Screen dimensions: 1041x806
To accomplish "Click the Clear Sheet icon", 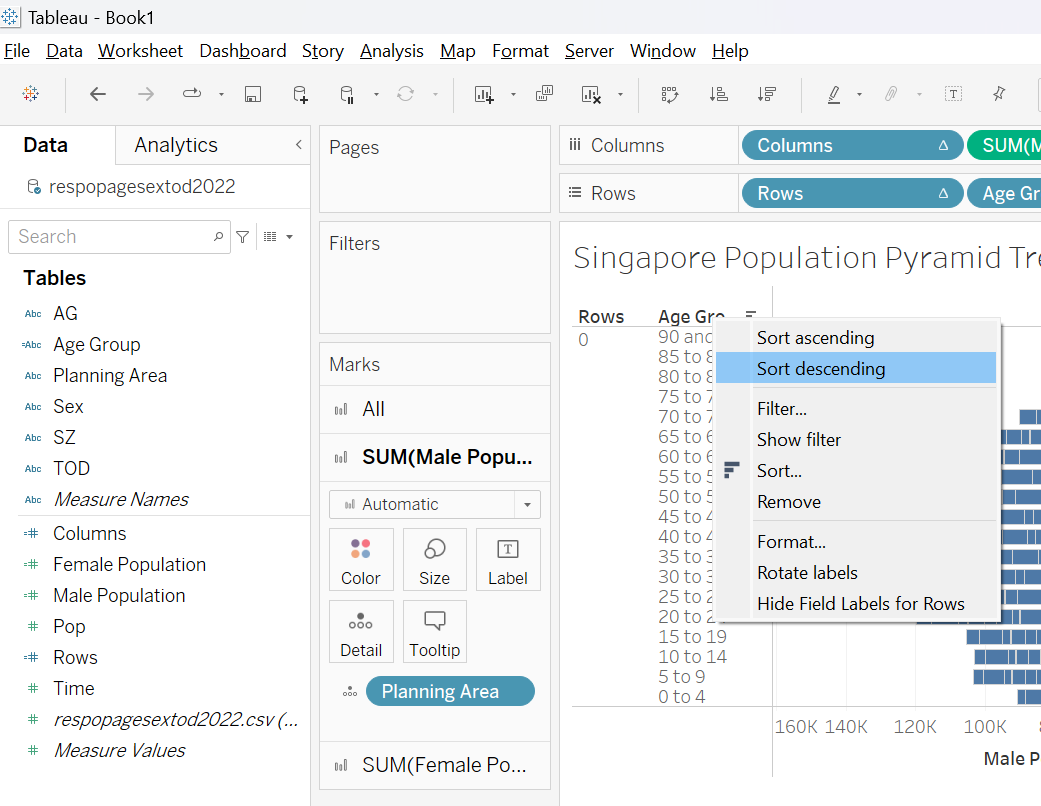I will click(x=591, y=94).
